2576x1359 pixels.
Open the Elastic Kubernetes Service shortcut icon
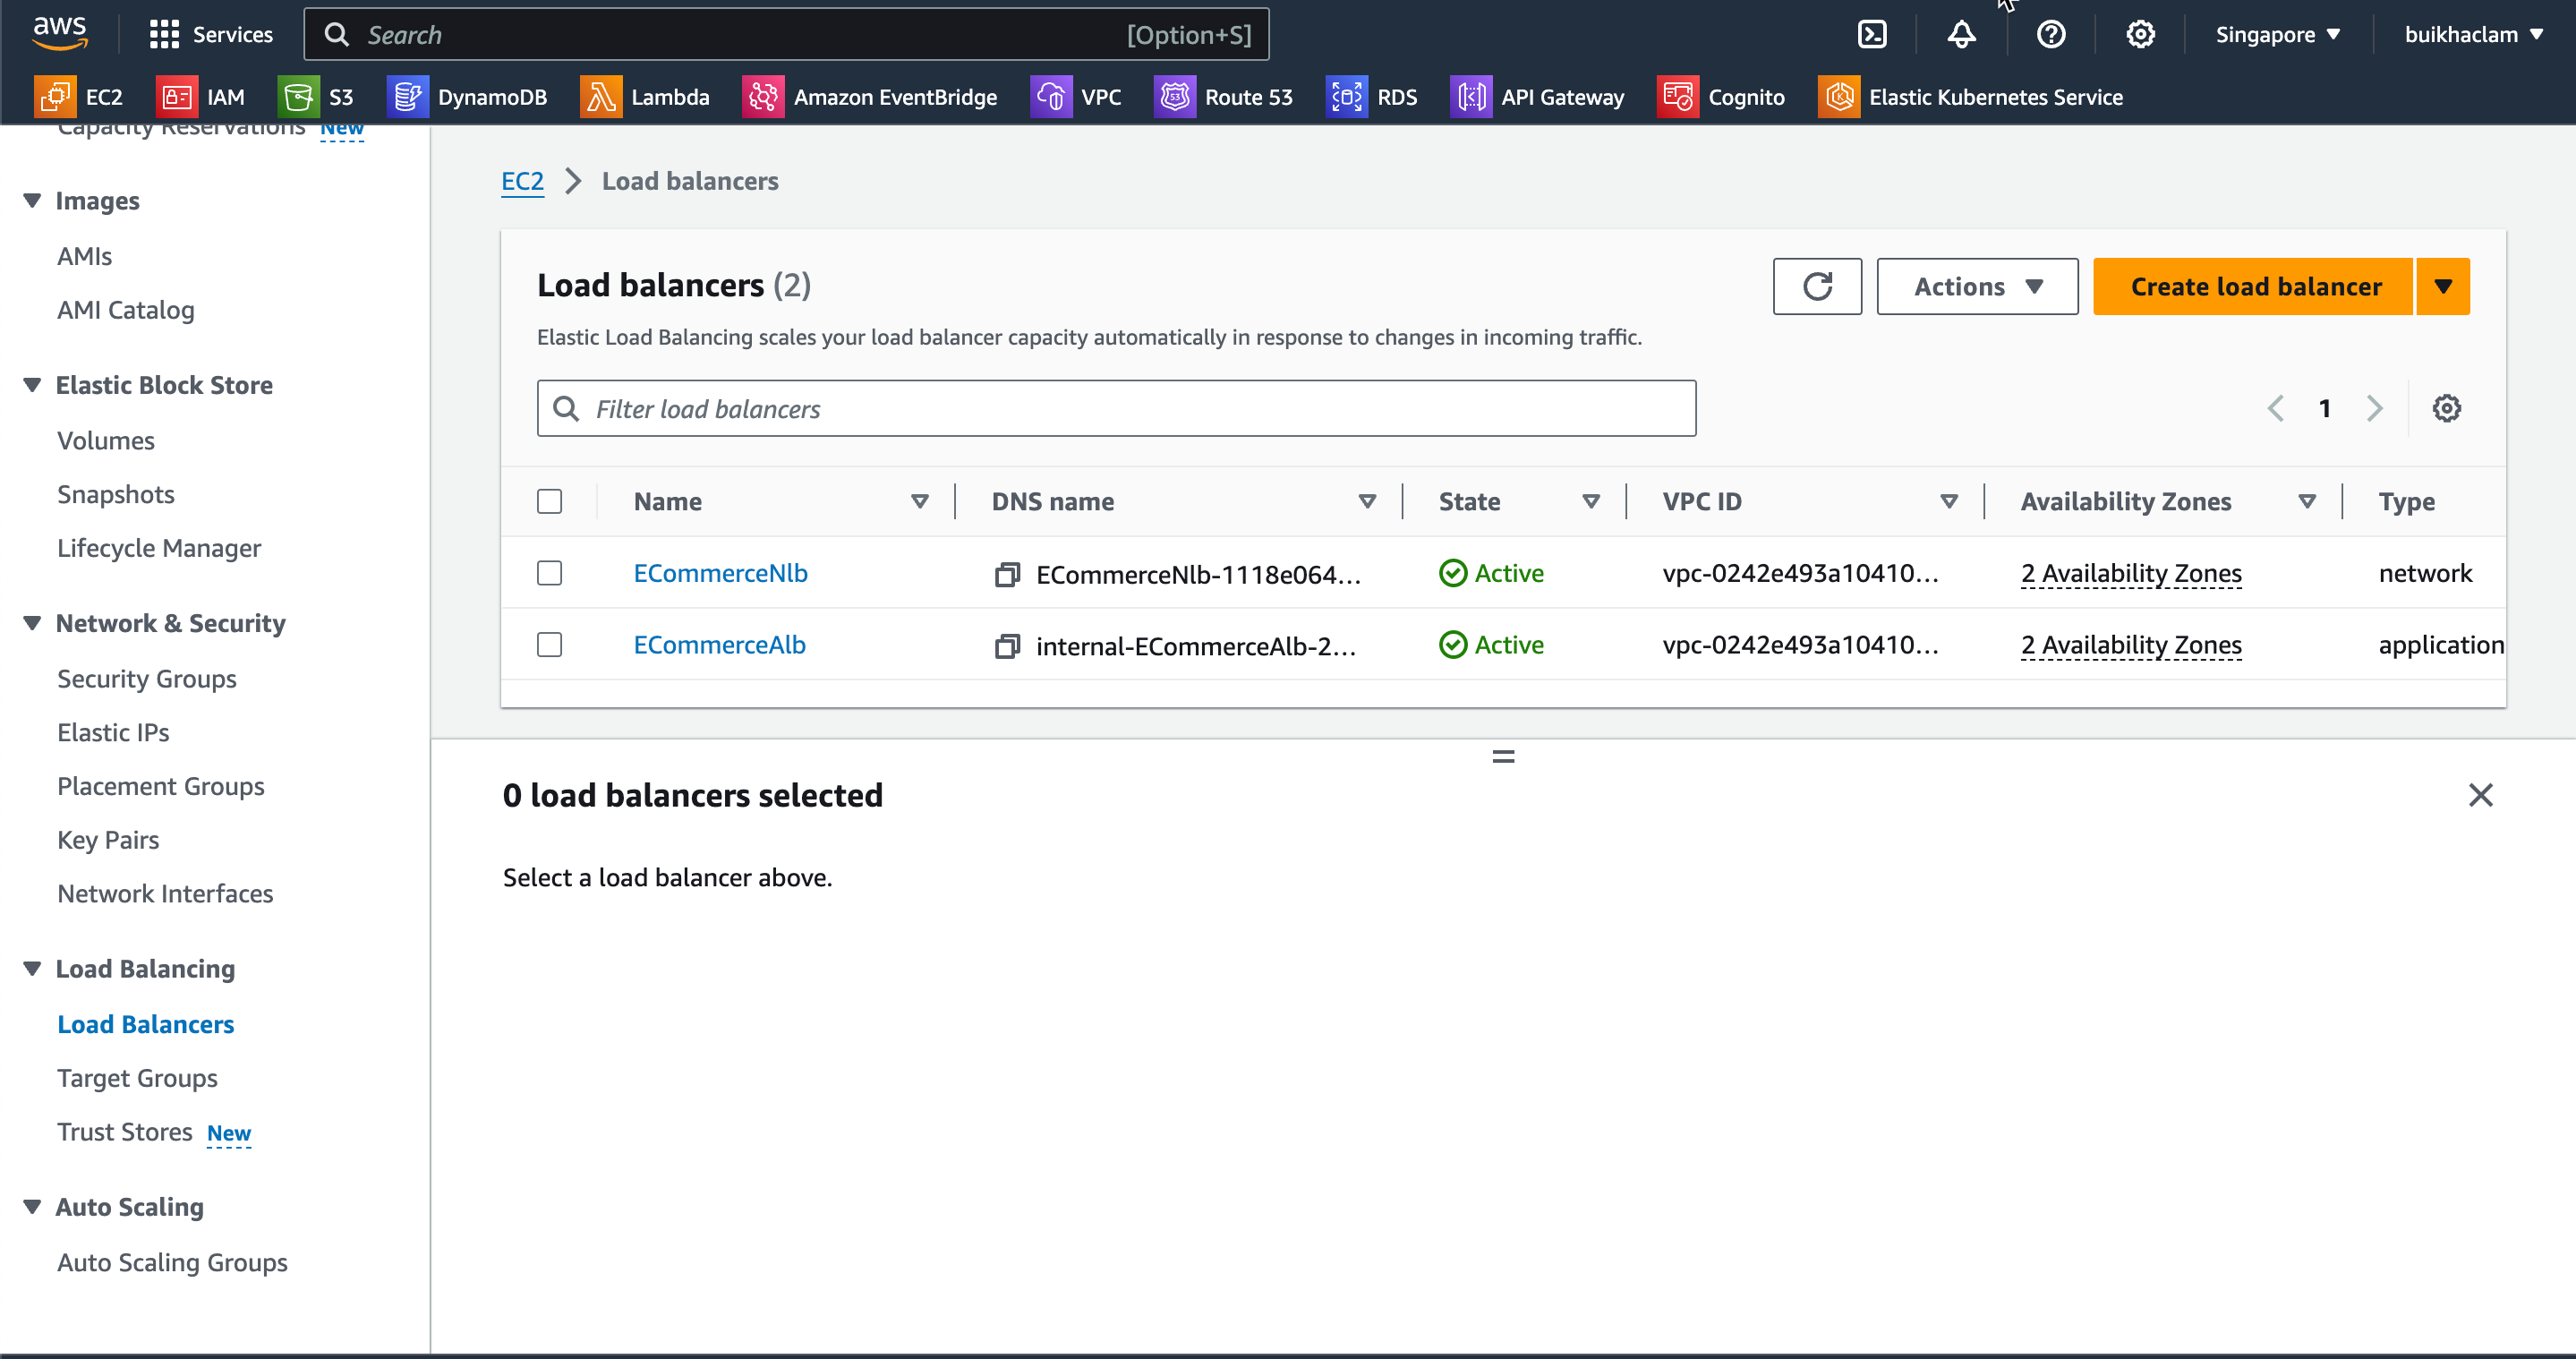1839,97
